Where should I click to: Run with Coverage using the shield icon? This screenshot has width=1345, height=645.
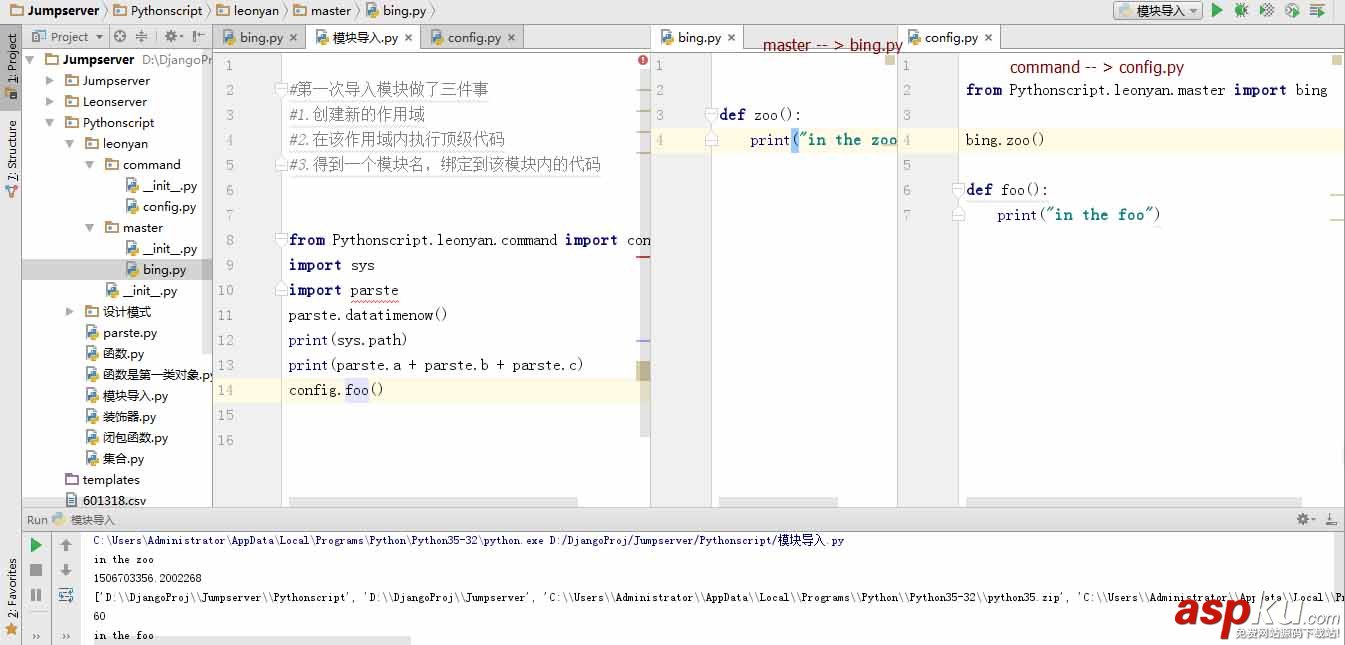(x=1266, y=10)
